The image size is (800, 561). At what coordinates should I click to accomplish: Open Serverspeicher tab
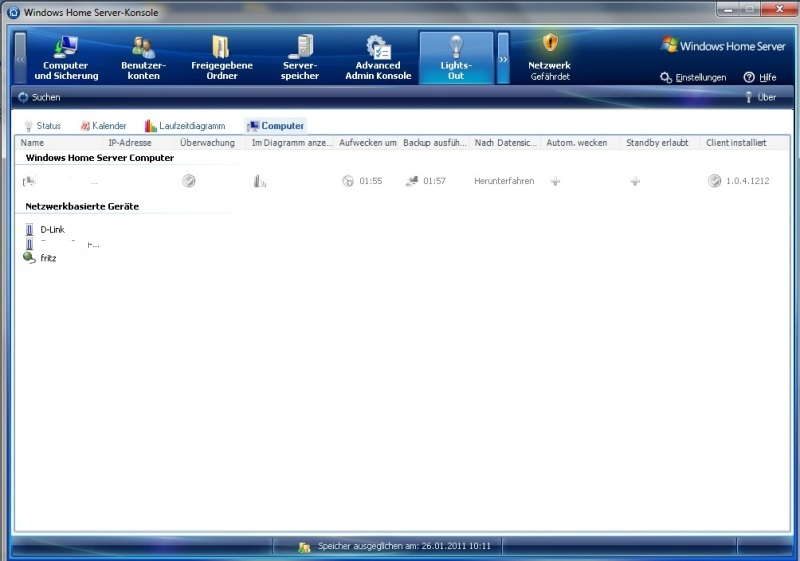300,58
